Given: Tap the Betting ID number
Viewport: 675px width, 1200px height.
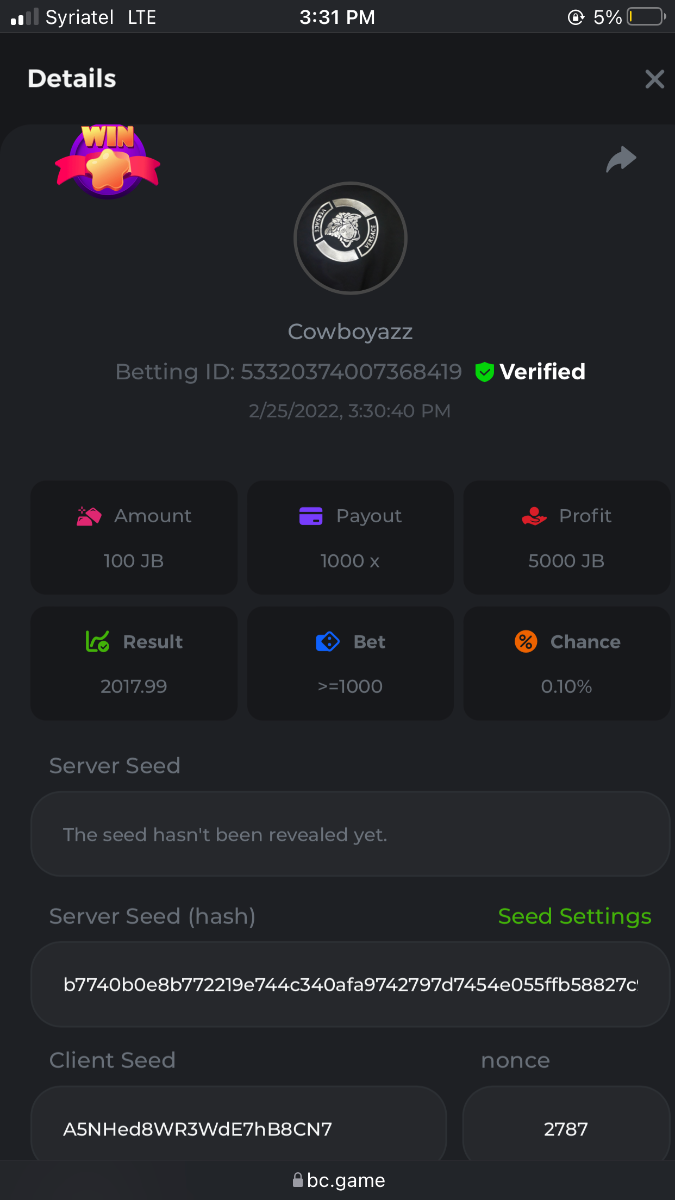Looking at the screenshot, I should pyautogui.click(x=350, y=372).
